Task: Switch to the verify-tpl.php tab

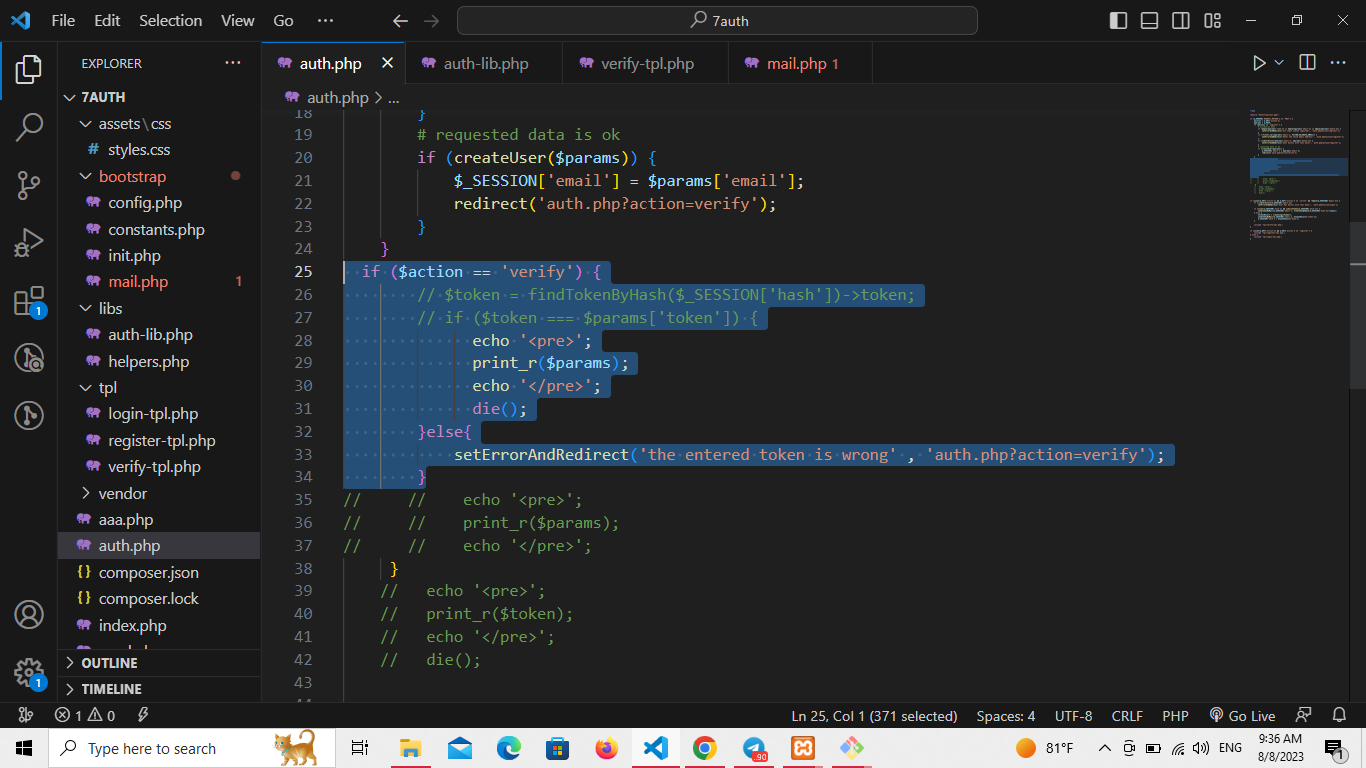Action: point(645,63)
